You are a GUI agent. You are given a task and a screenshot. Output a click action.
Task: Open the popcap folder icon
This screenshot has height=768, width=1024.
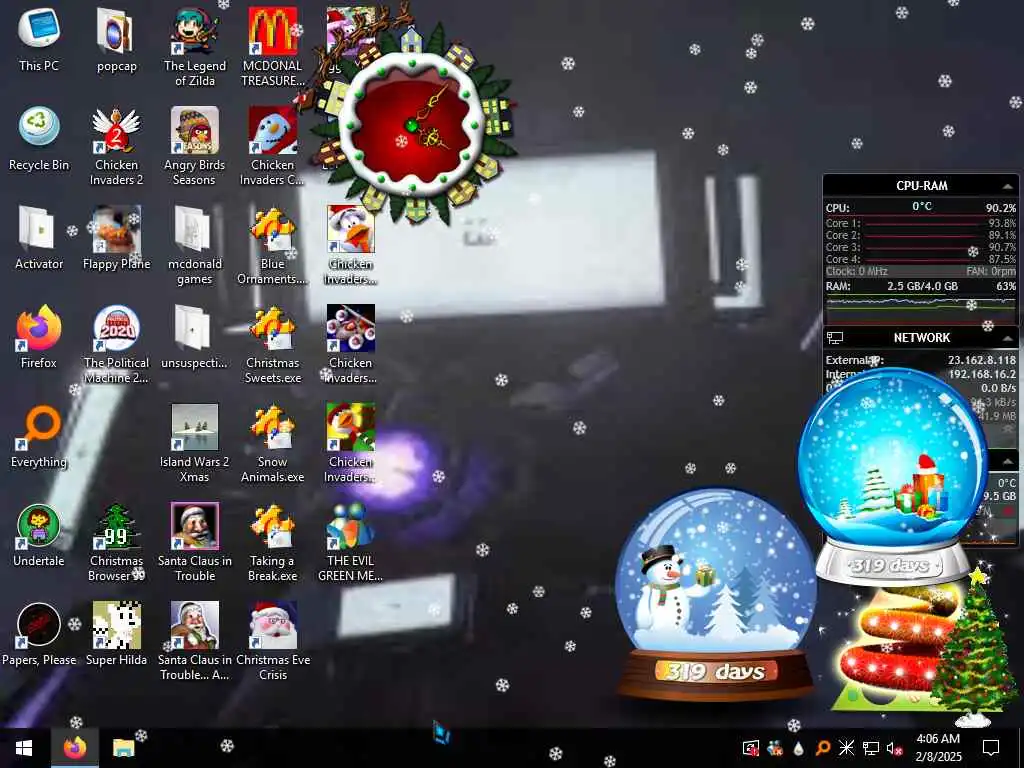116,39
